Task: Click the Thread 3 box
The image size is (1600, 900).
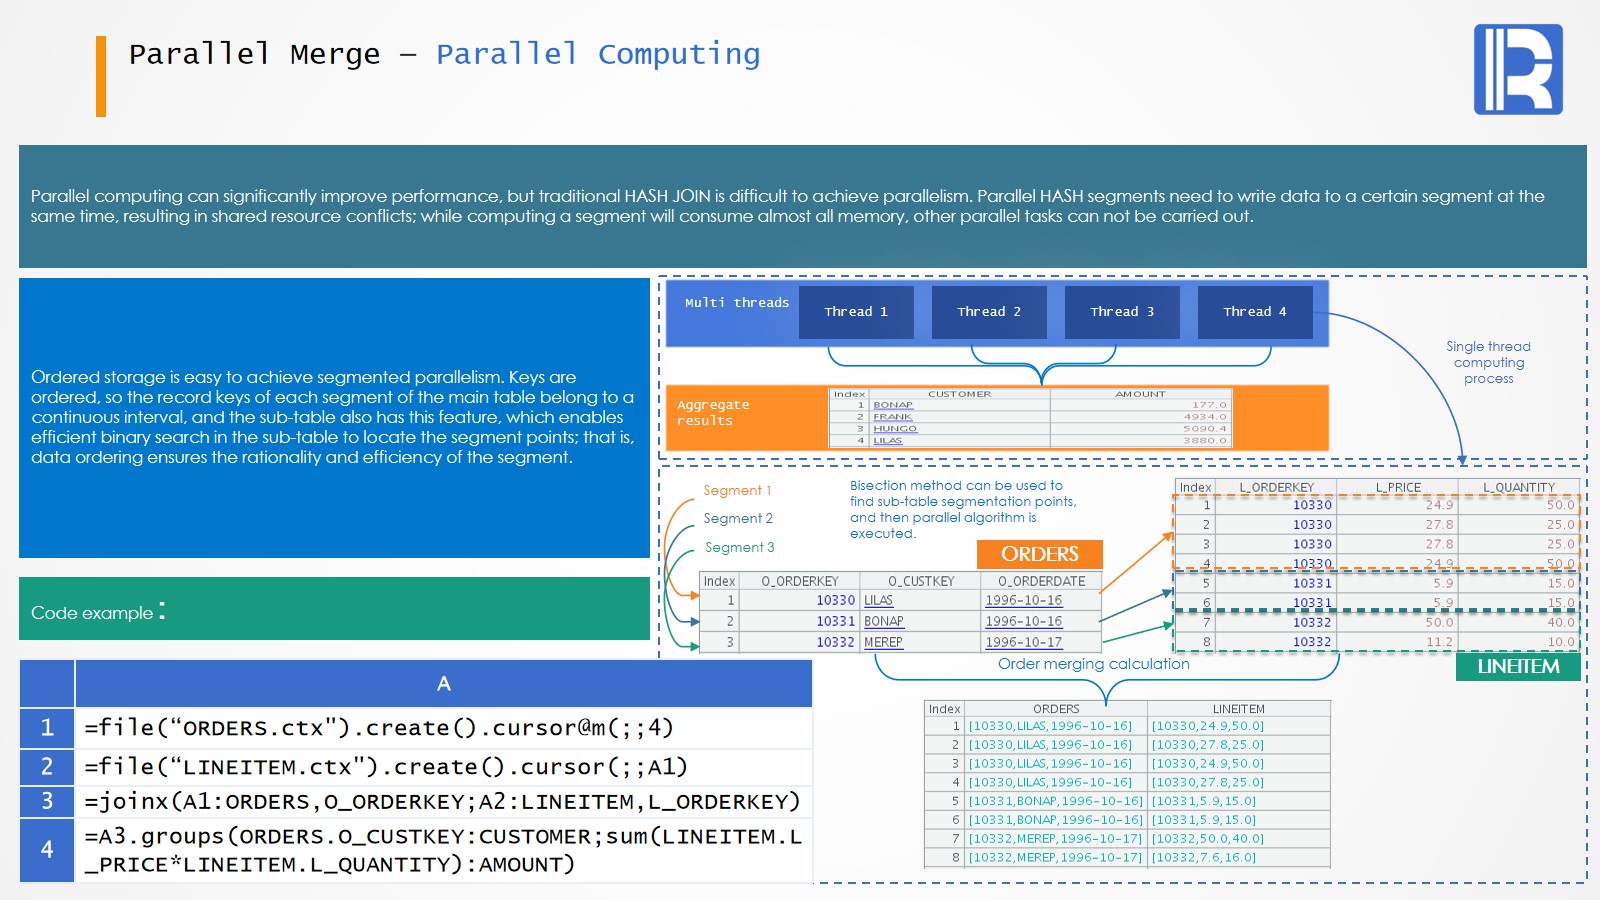Action: pyautogui.click(x=1122, y=312)
